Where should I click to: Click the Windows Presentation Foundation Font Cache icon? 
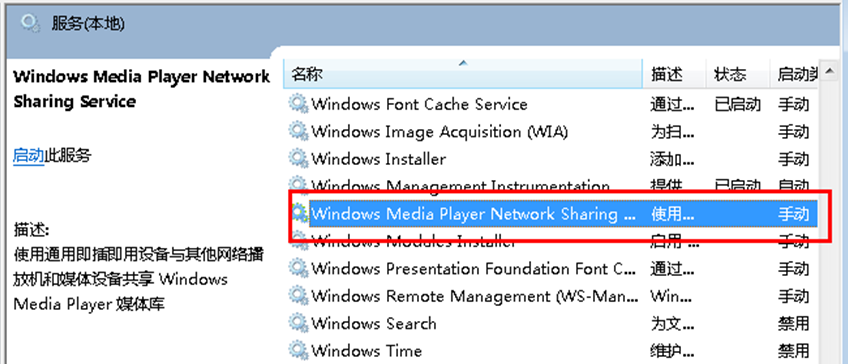[x=299, y=268]
